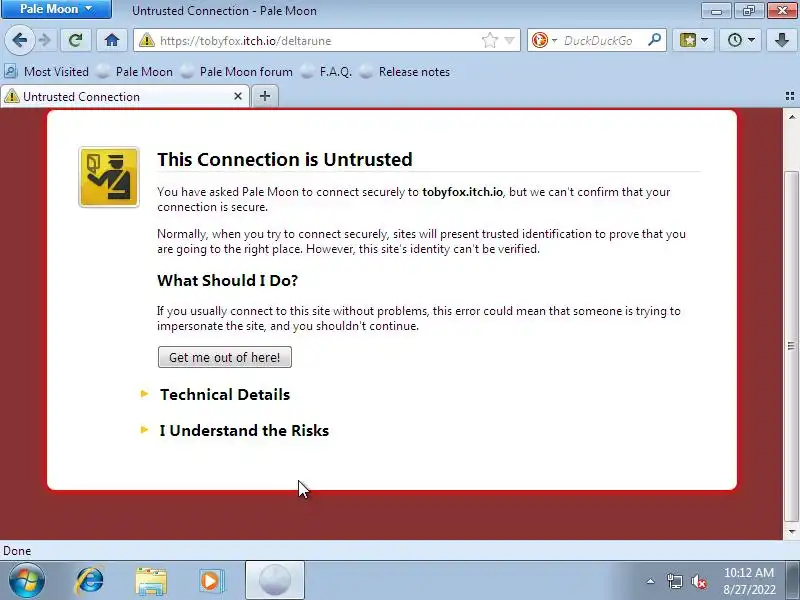Click the Get me out of here! button
The width and height of the screenshot is (800, 600).
[x=224, y=357]
